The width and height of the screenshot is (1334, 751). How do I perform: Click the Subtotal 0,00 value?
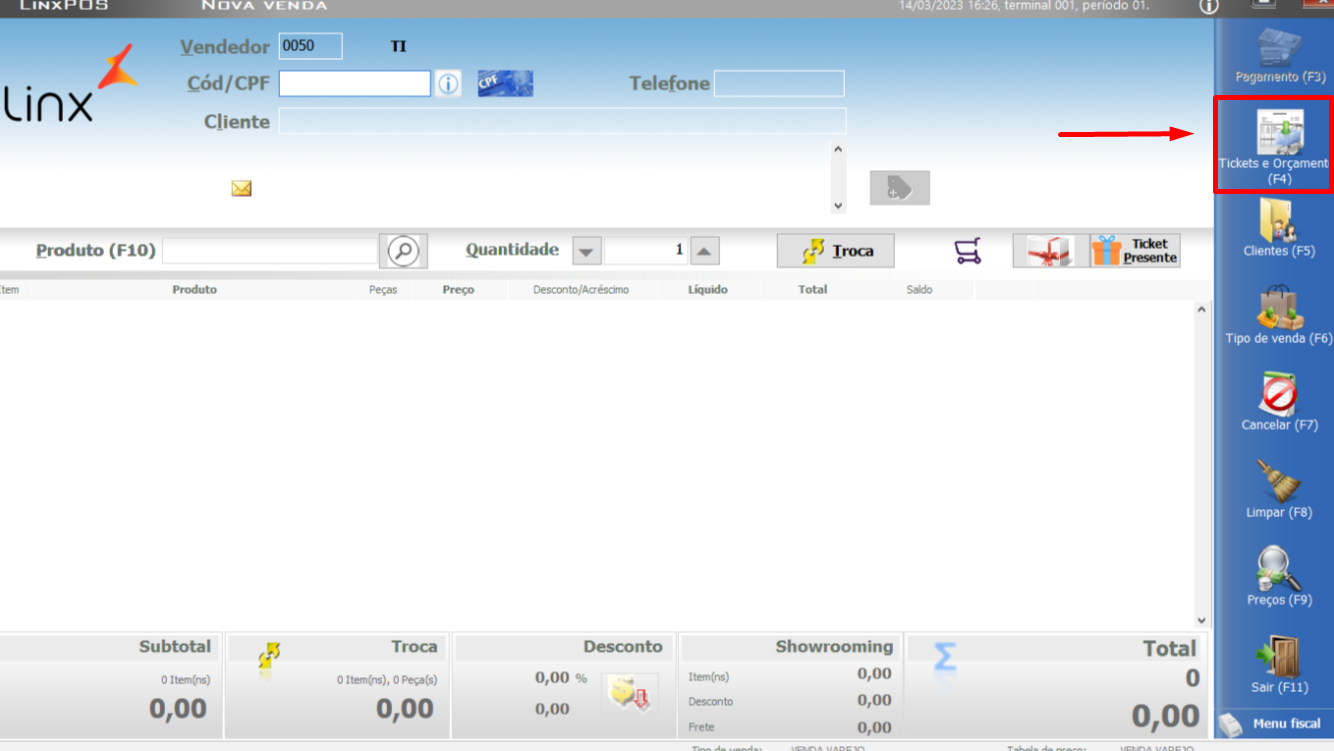click(178, 709)
